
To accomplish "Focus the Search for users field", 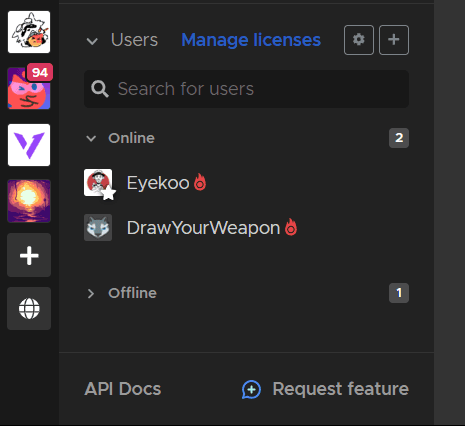I will [x=246, y=89].
